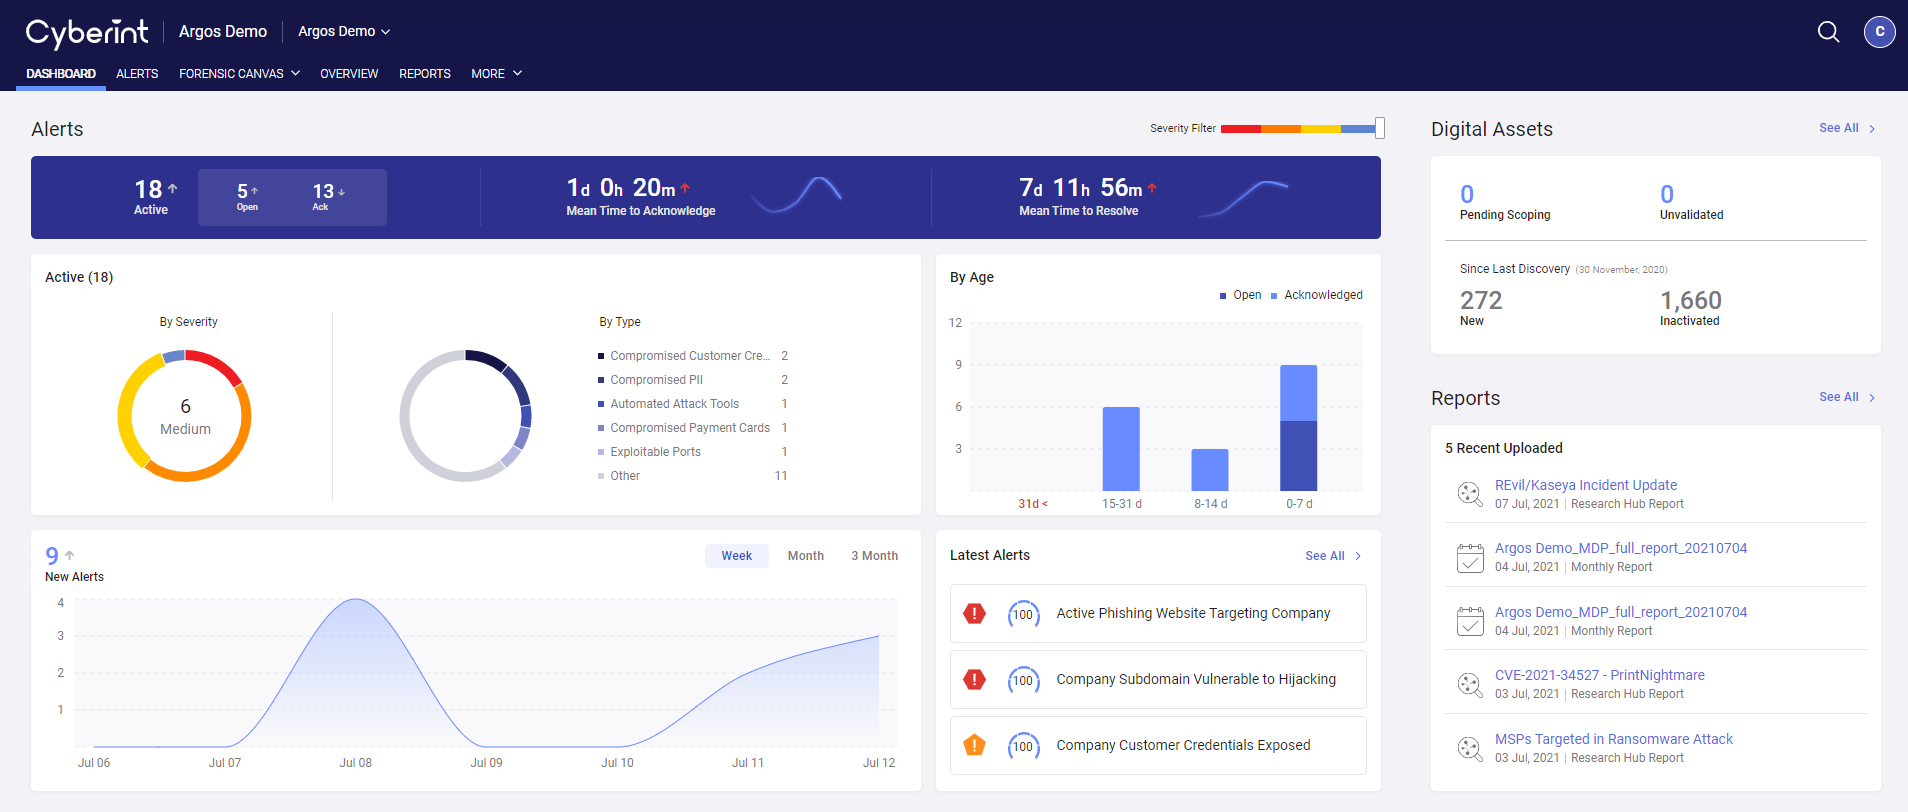
Task: Click red severity icon for Active Phishing alert
Action: [x=974, y=614]
